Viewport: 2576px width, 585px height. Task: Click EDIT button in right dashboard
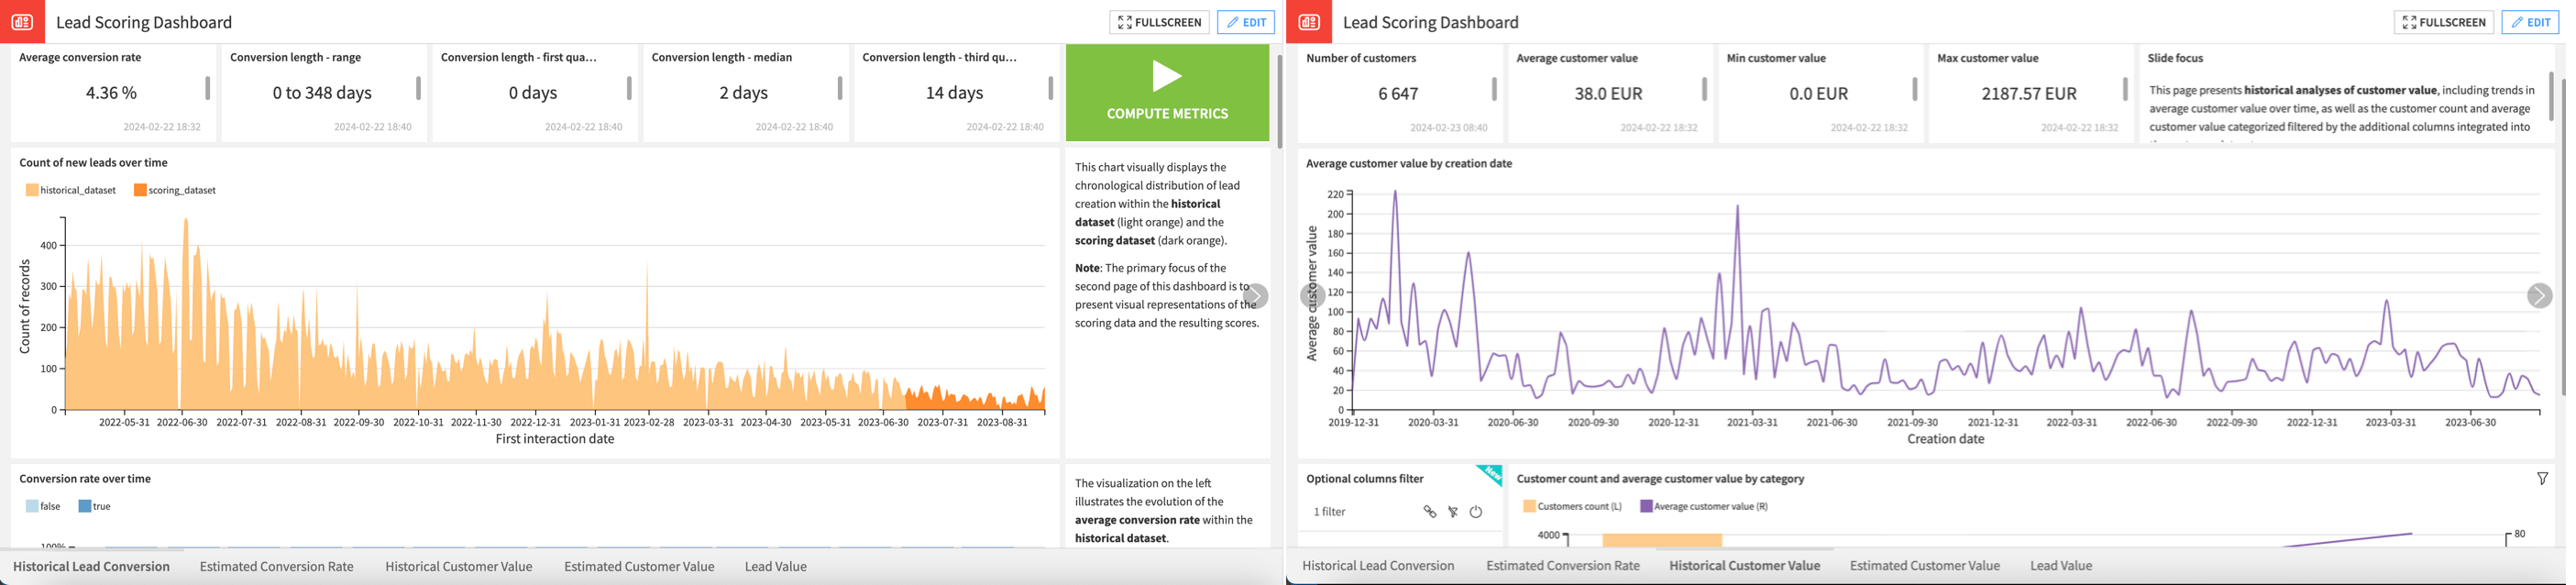point(2530,22)
